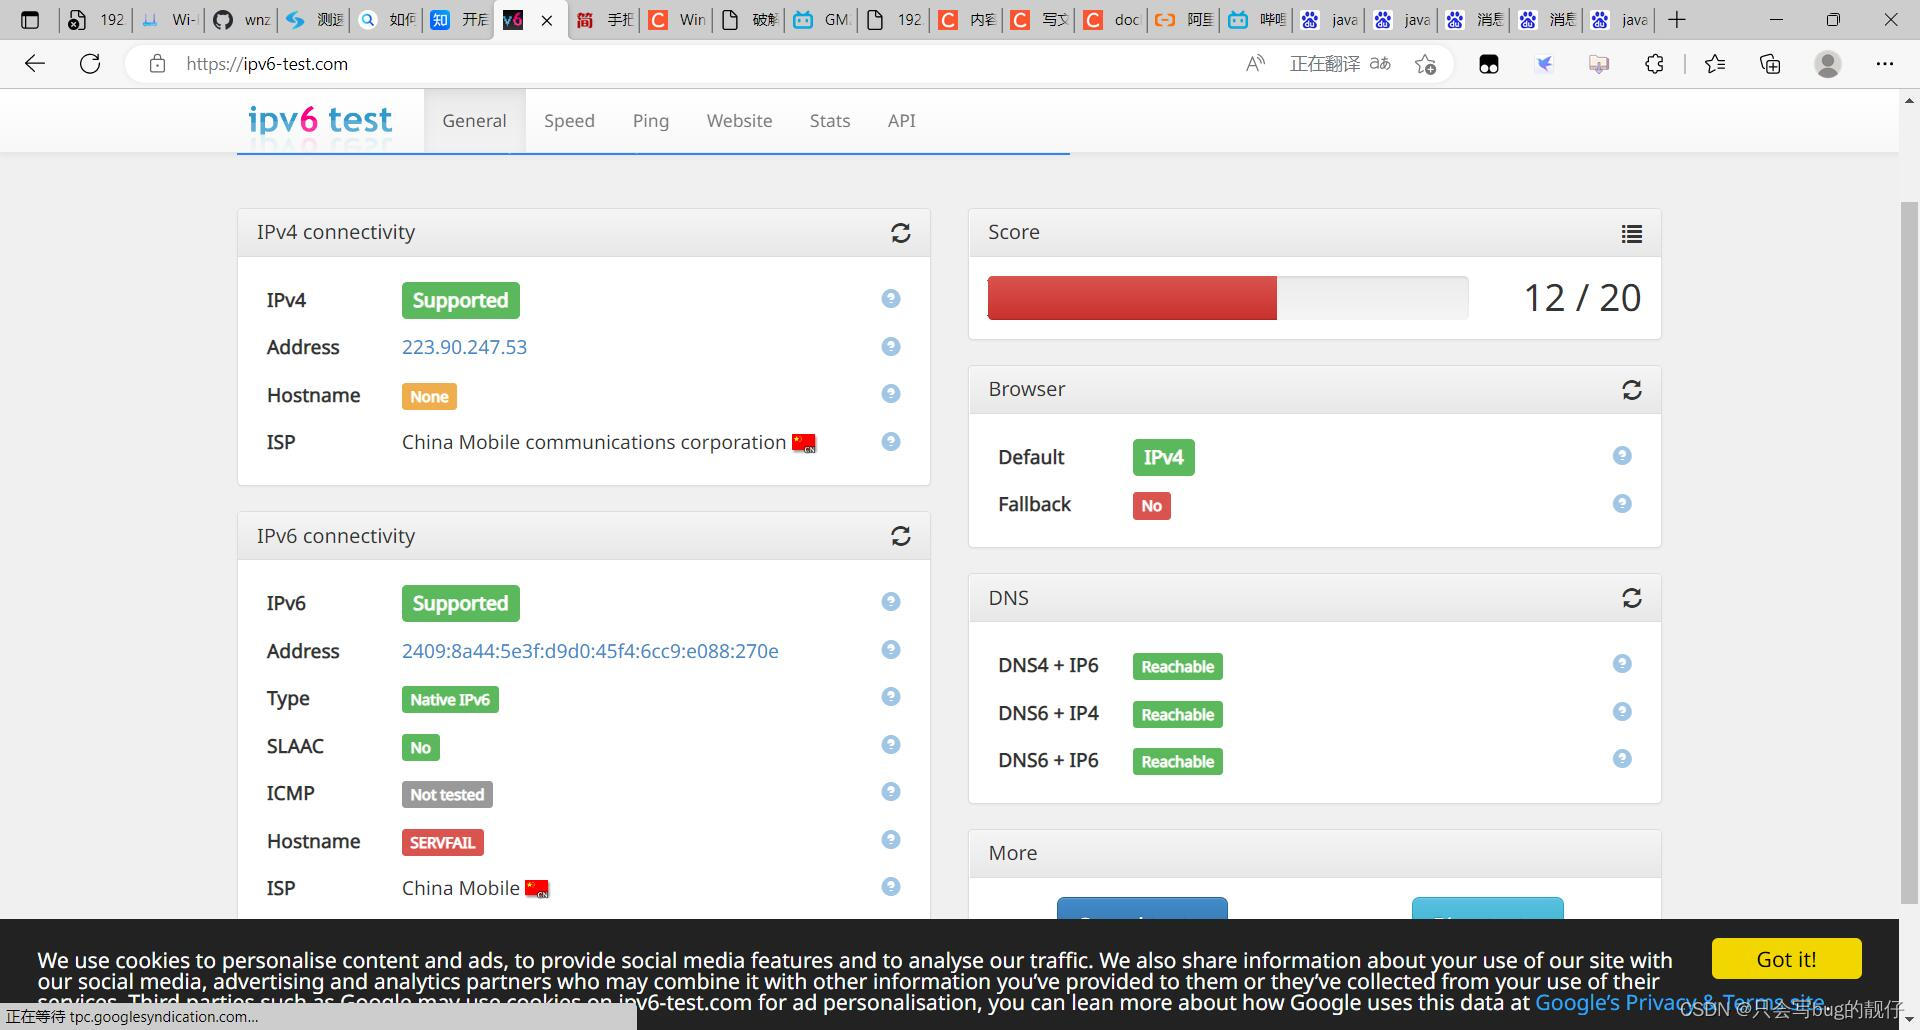Show help for the Fallback row
Viewport: 1920px width, 1030px height.
(x=1622, y=504)
